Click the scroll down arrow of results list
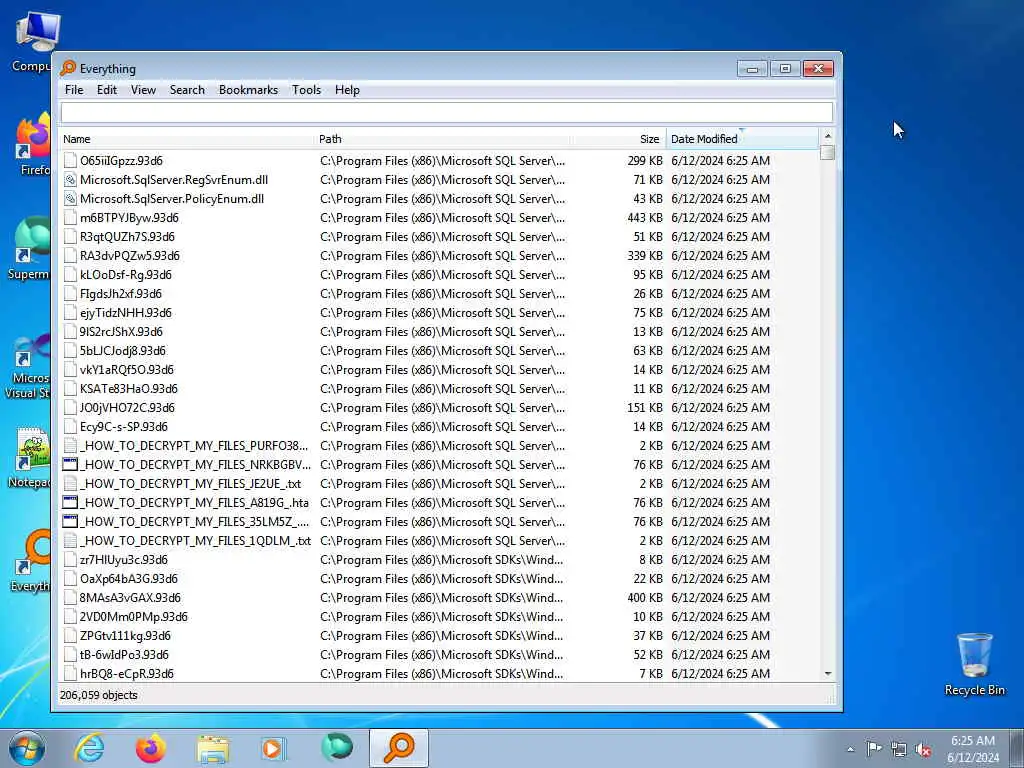The image size is (1024, 768). tap(827, 674)
